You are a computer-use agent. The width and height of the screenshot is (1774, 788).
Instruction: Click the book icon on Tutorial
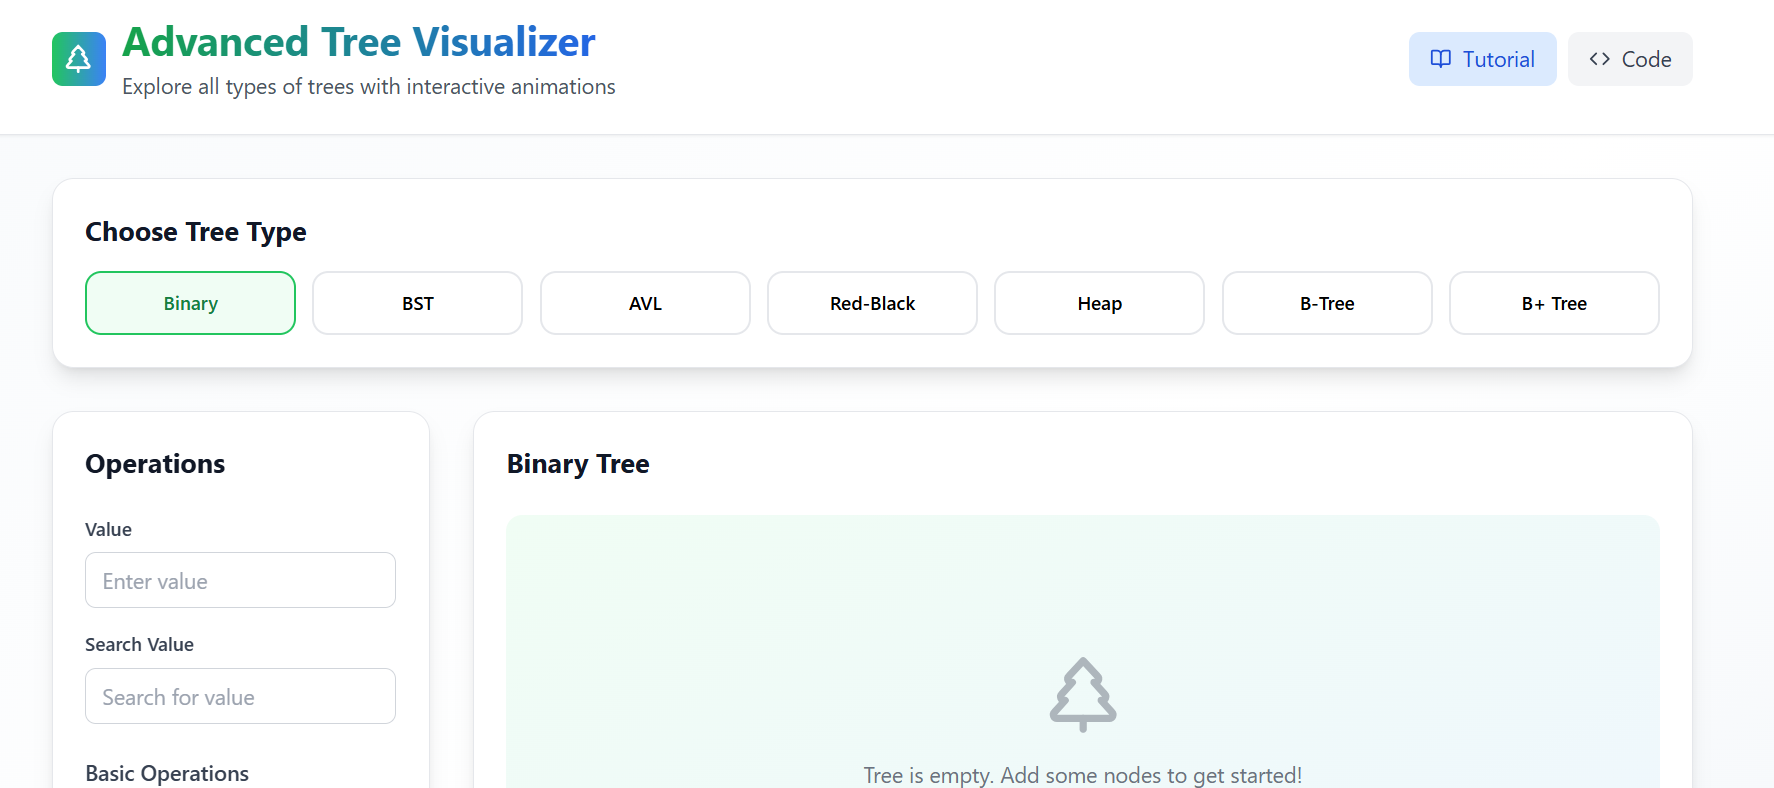click(x=1440, y=59)
